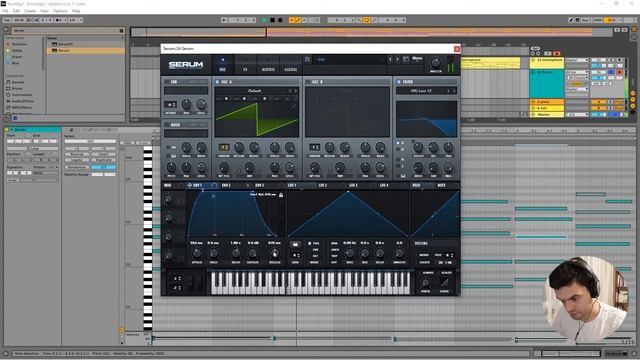Click the OSC B UNISON stepper
Screen dimensions: 640x360
pyautogui.click(x=314, y=147)
